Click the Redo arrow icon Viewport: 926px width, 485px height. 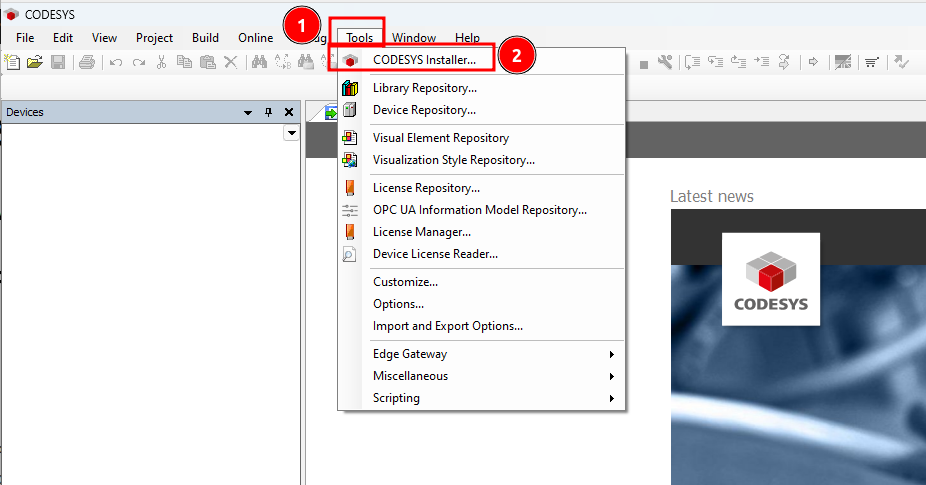(139, 62)
